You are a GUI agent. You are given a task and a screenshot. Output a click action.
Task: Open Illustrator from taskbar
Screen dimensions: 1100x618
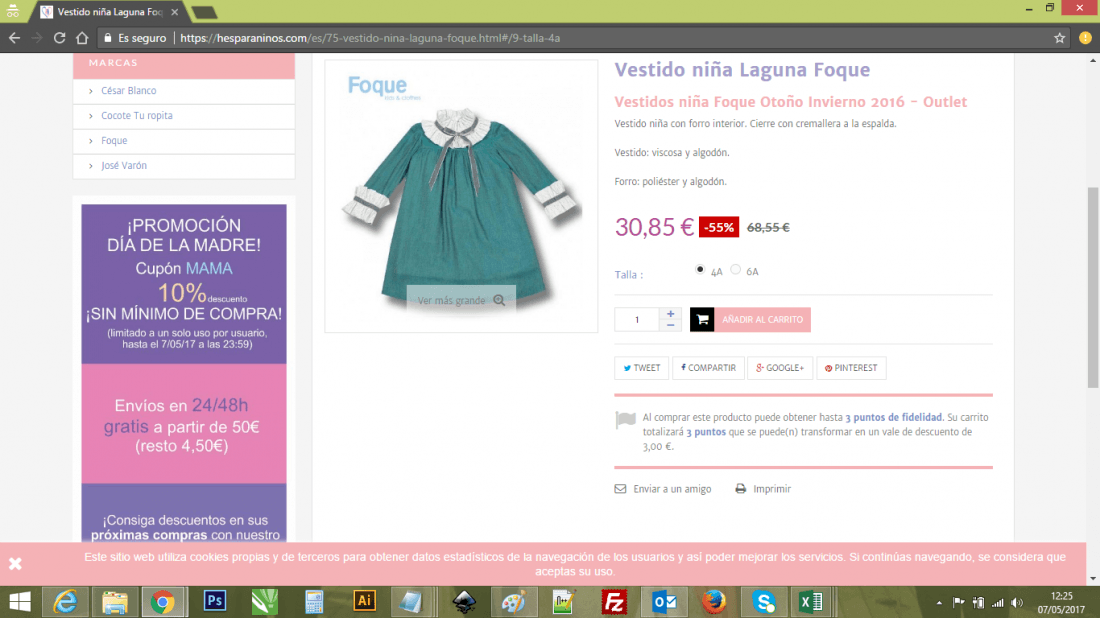[364, 602]
